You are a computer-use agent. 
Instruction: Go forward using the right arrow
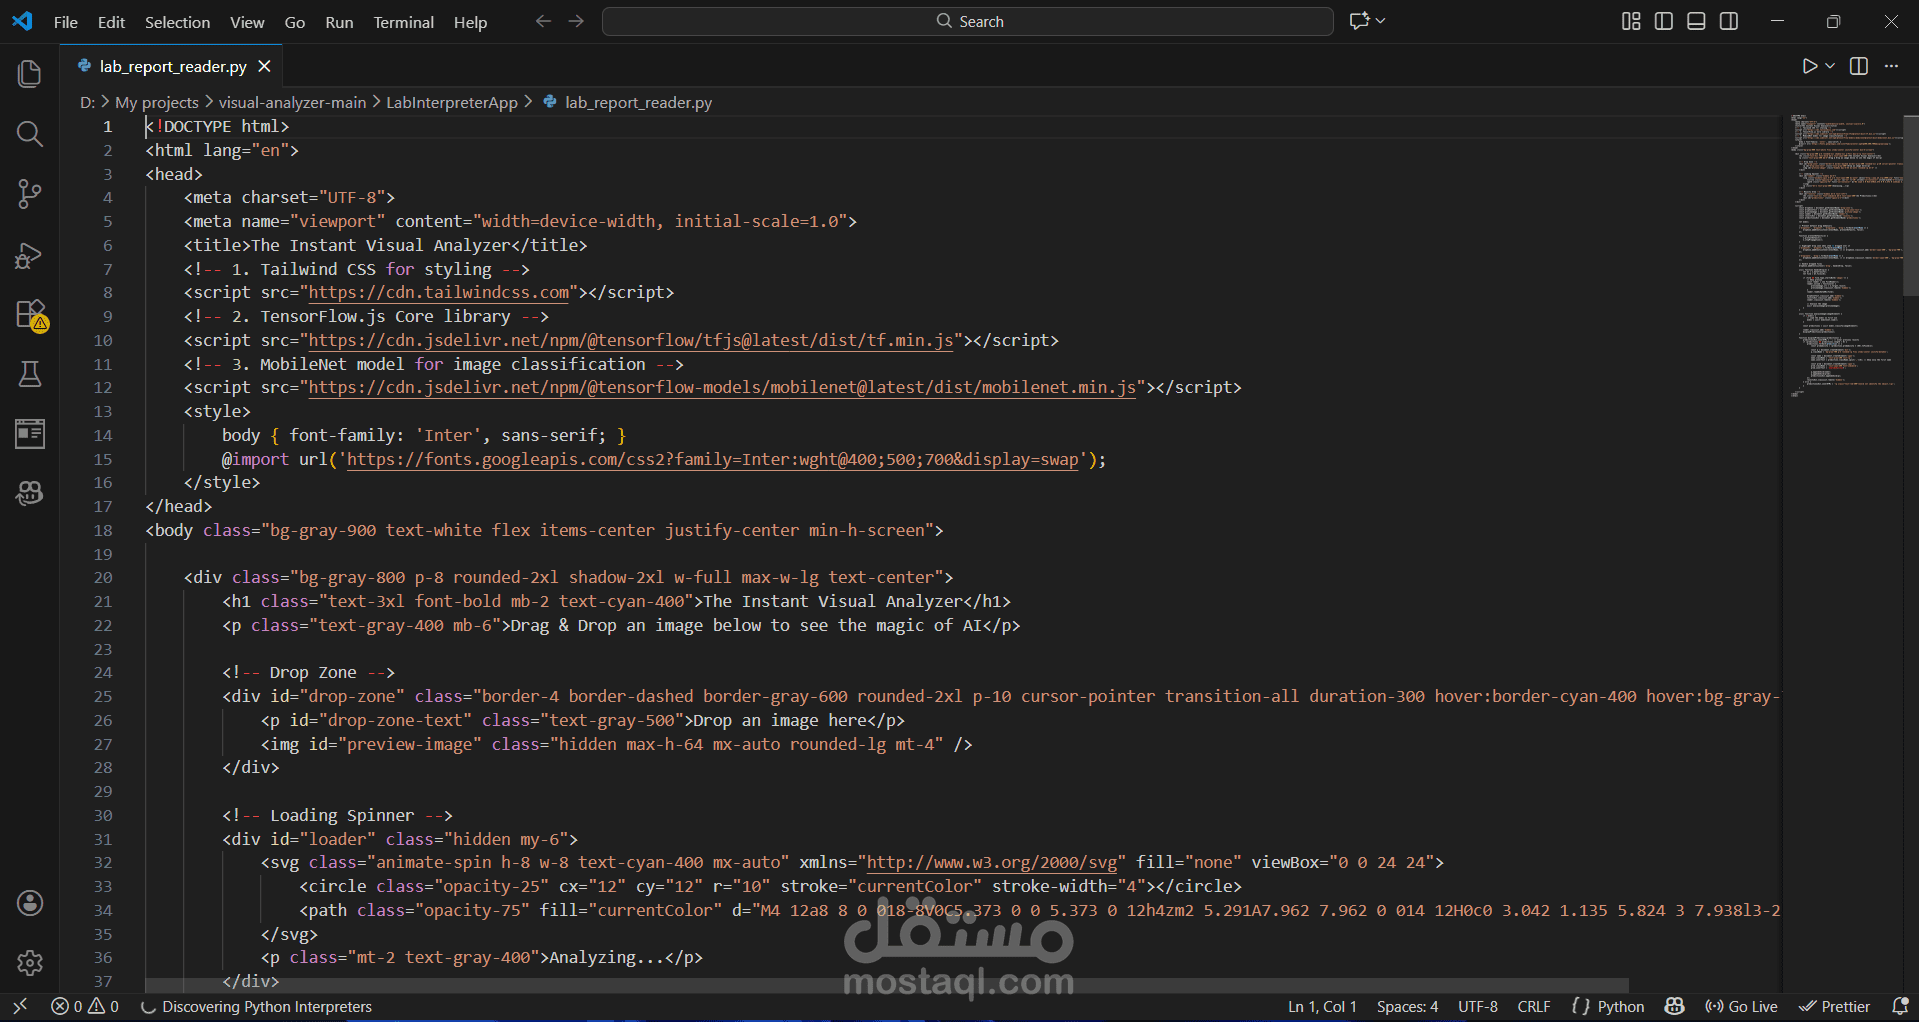pyautogui.click(x=576, y=21)
